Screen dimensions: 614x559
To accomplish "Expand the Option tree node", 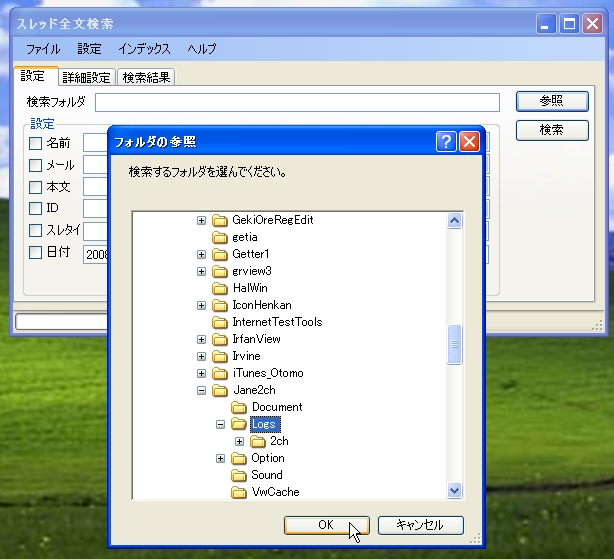I will pos(220,458).
